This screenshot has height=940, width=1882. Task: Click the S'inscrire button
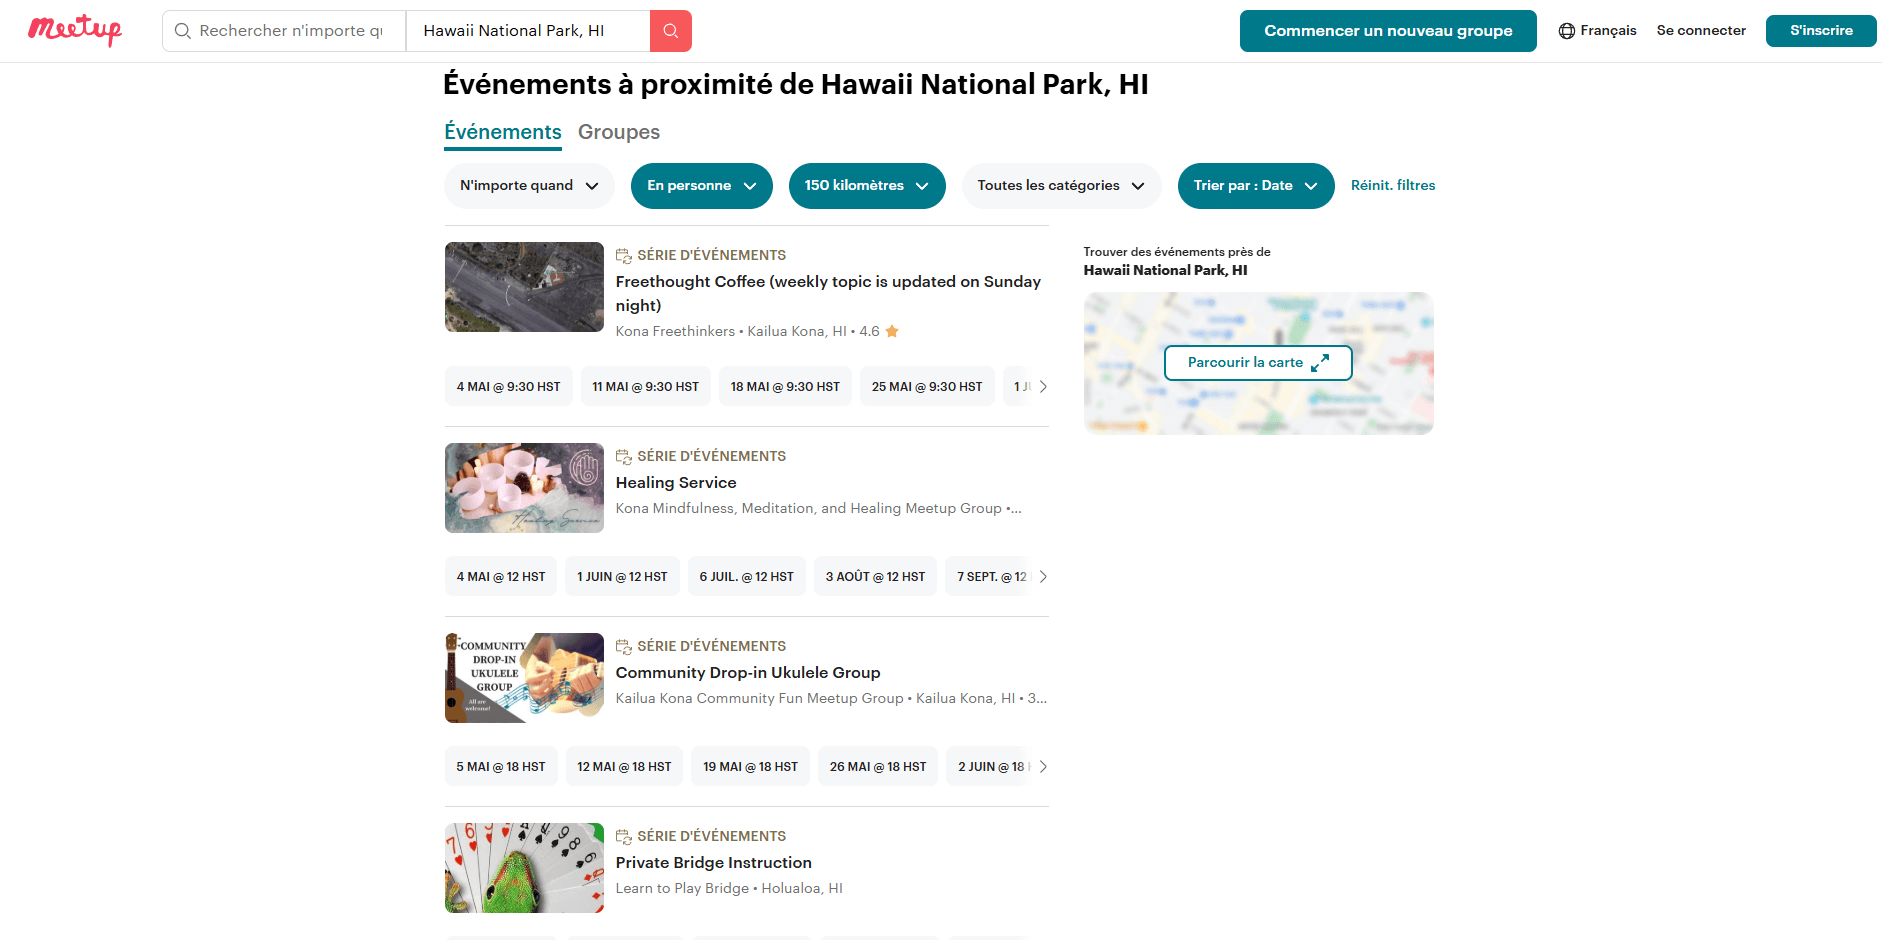pyautogui.click(x=1821, y=31)
